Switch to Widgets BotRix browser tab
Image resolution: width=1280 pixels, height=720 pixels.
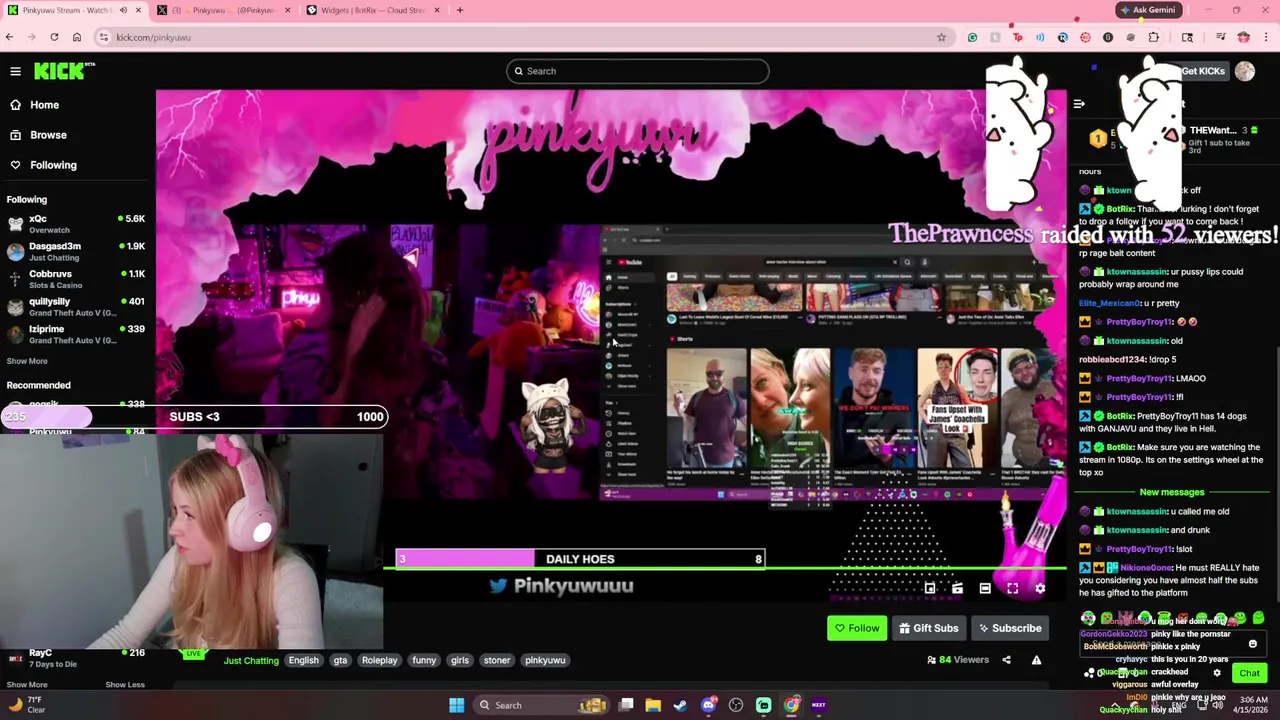click(x=373, y=10)
